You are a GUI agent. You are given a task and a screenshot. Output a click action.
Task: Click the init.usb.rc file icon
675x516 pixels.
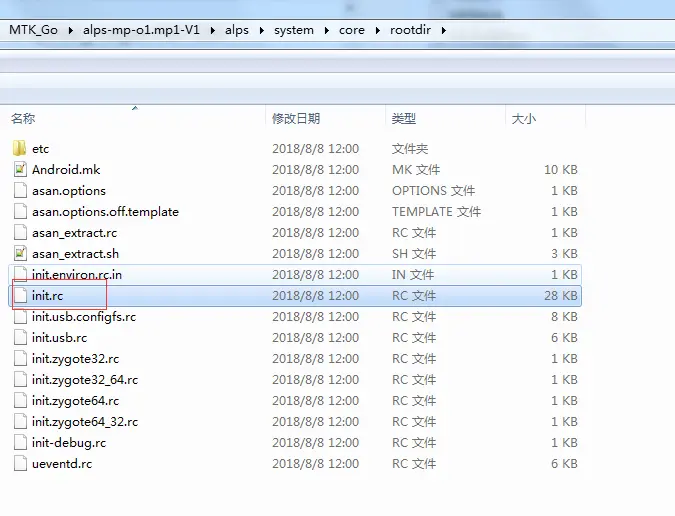[x=20, y=338]
